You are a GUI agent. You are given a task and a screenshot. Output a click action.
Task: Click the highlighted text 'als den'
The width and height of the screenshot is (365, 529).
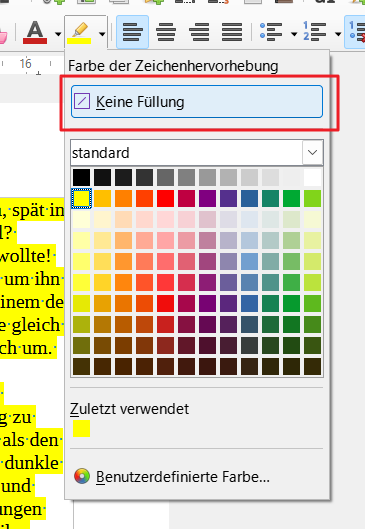(x=30, y=440)
